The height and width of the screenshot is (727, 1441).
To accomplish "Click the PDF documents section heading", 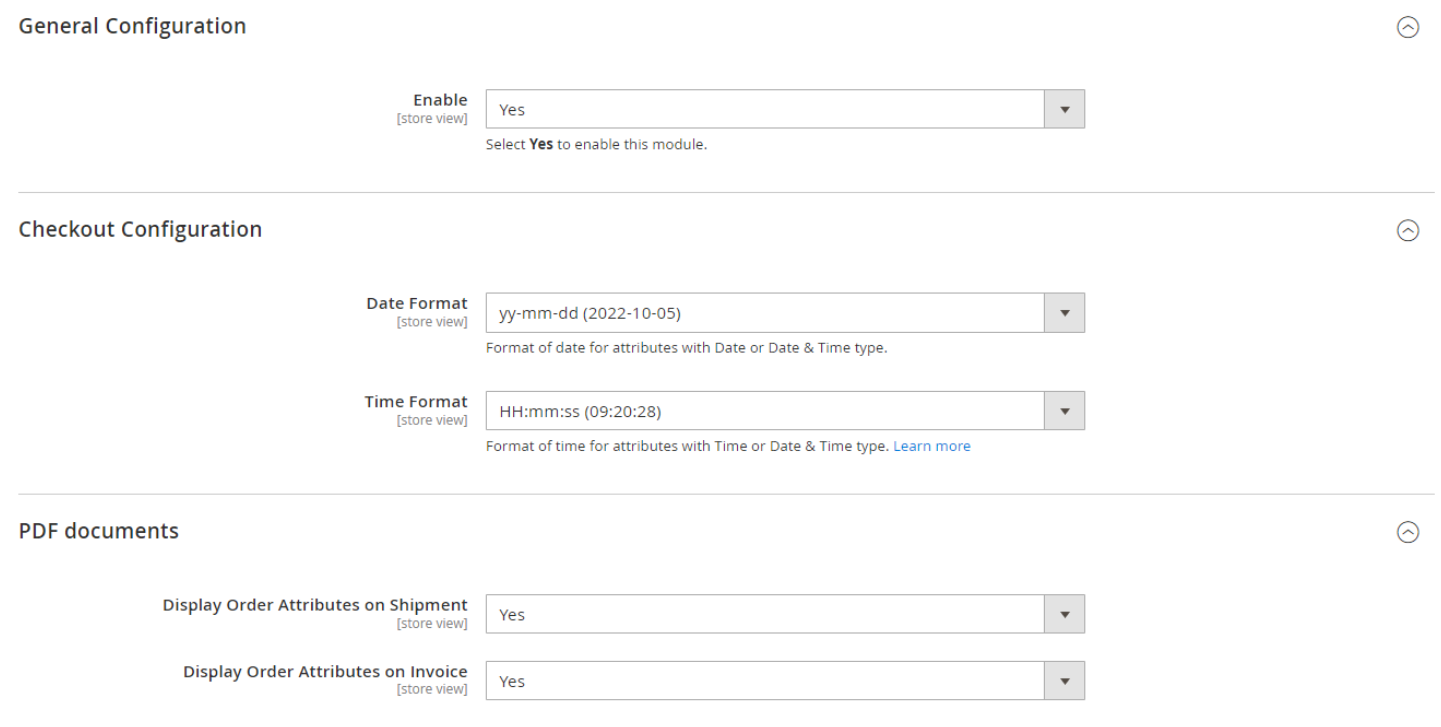I will coord(99,532).
